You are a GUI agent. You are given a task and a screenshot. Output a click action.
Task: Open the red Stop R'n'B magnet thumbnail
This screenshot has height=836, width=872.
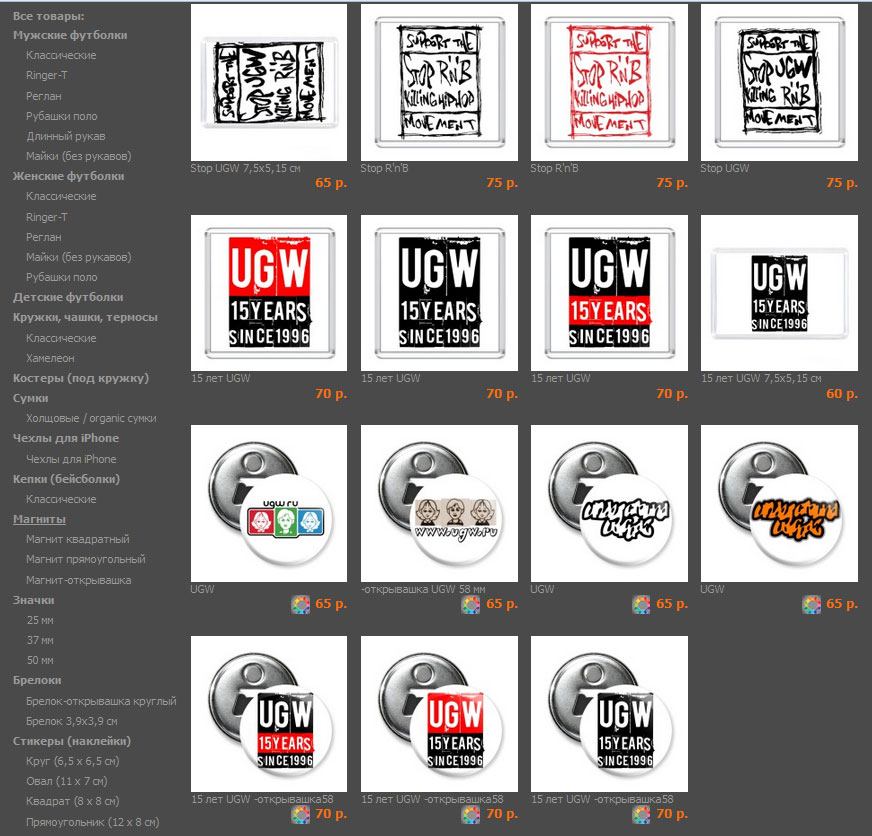(x=609, y=82)
